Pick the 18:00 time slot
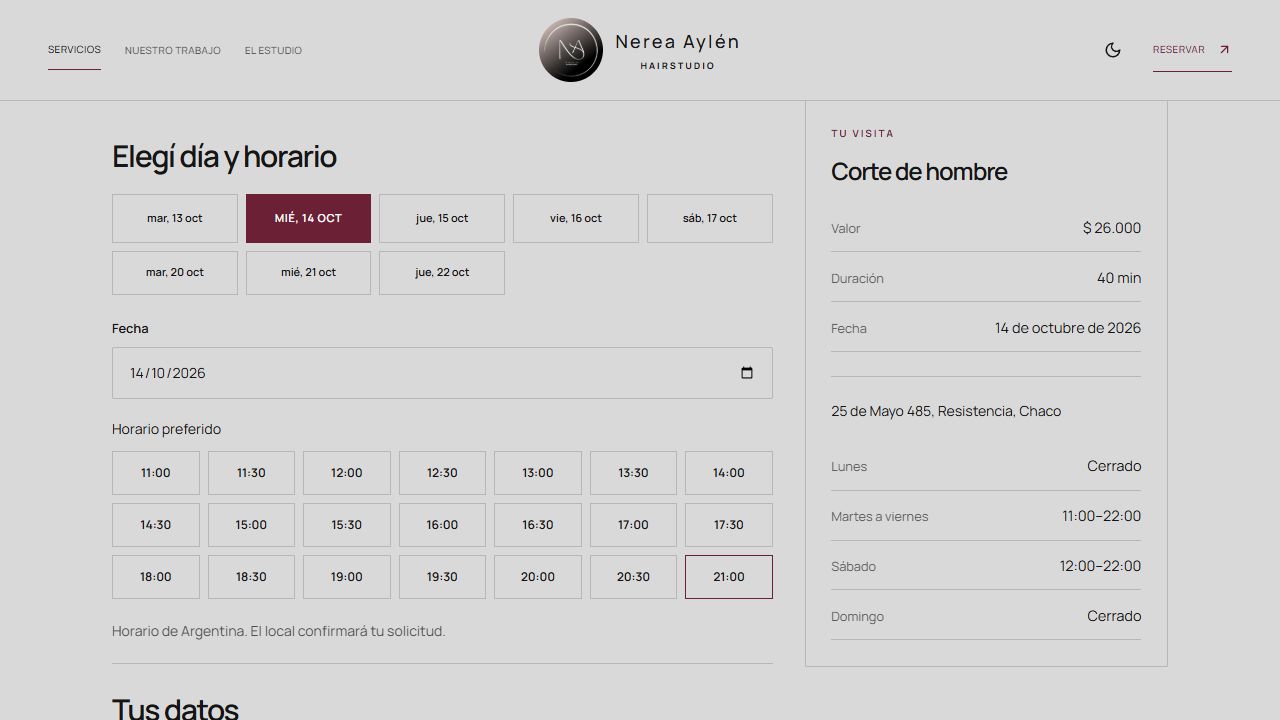 (156, 577)
